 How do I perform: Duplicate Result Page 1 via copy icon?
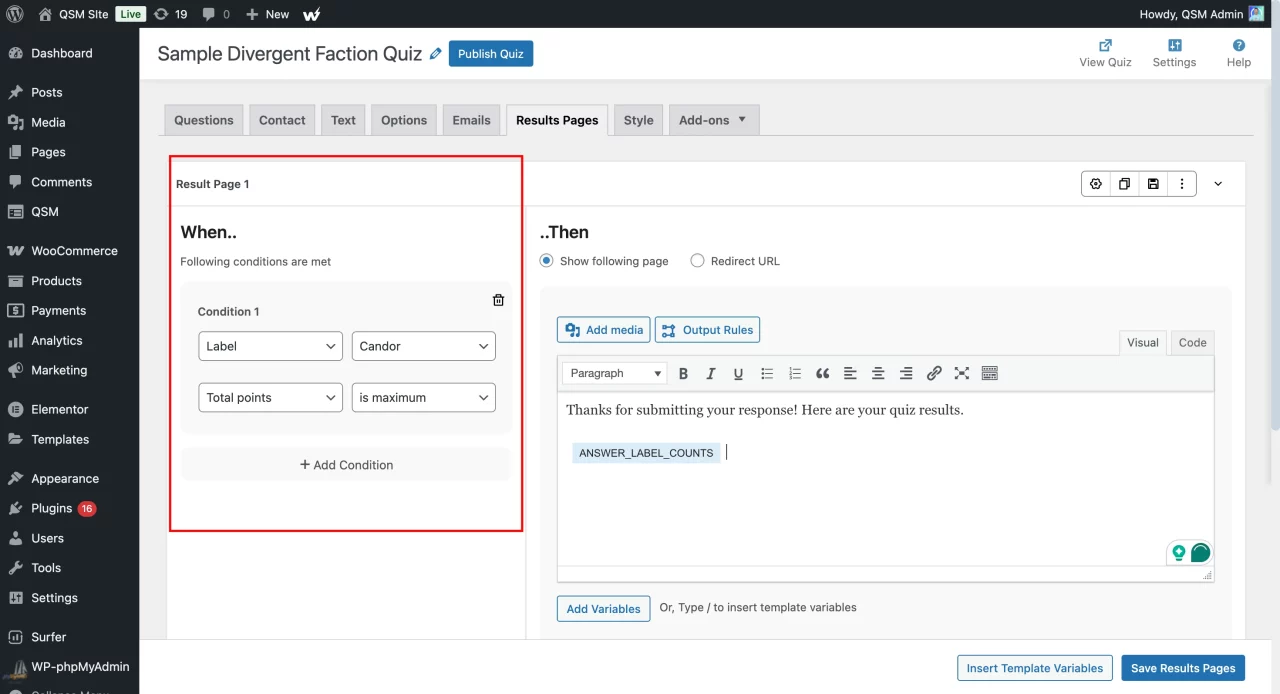click(1124, 183)
